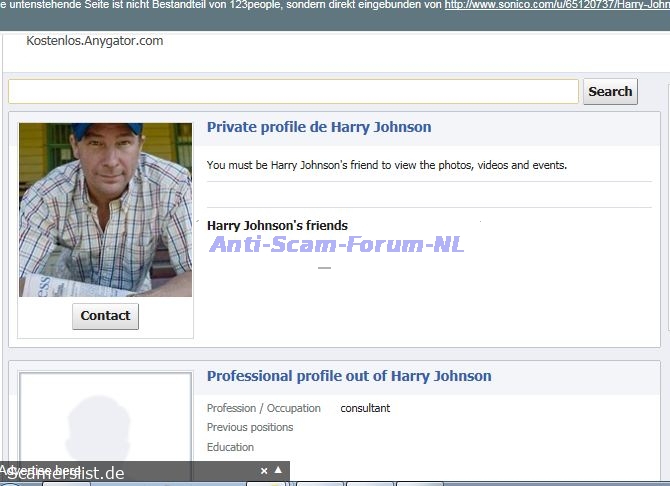Click into the search text field
The width and height of the screenshot is (670, 486).
pos(293,91)
